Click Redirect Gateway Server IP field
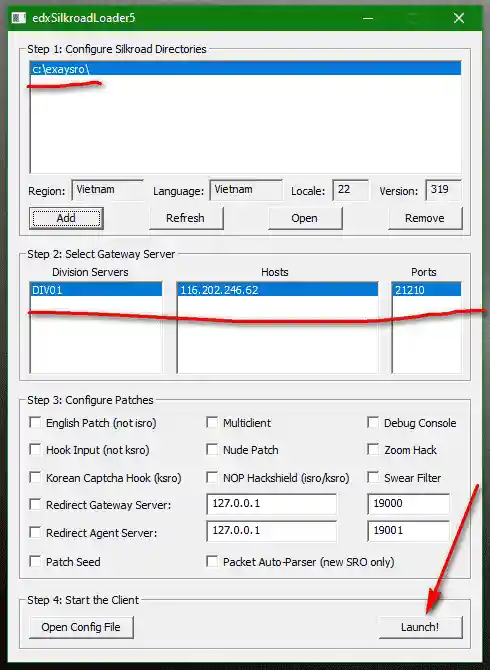490x670 pixels. 271,504
